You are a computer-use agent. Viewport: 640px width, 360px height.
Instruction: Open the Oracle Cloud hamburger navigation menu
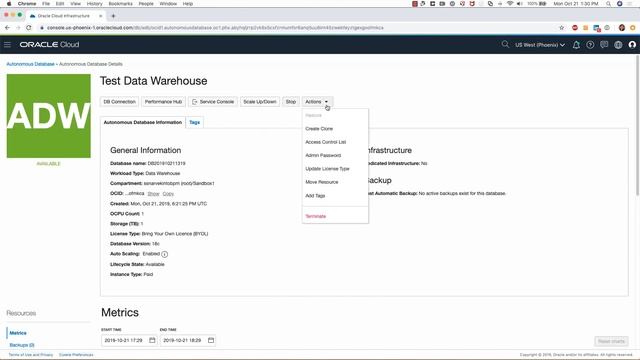coord(7,44)
